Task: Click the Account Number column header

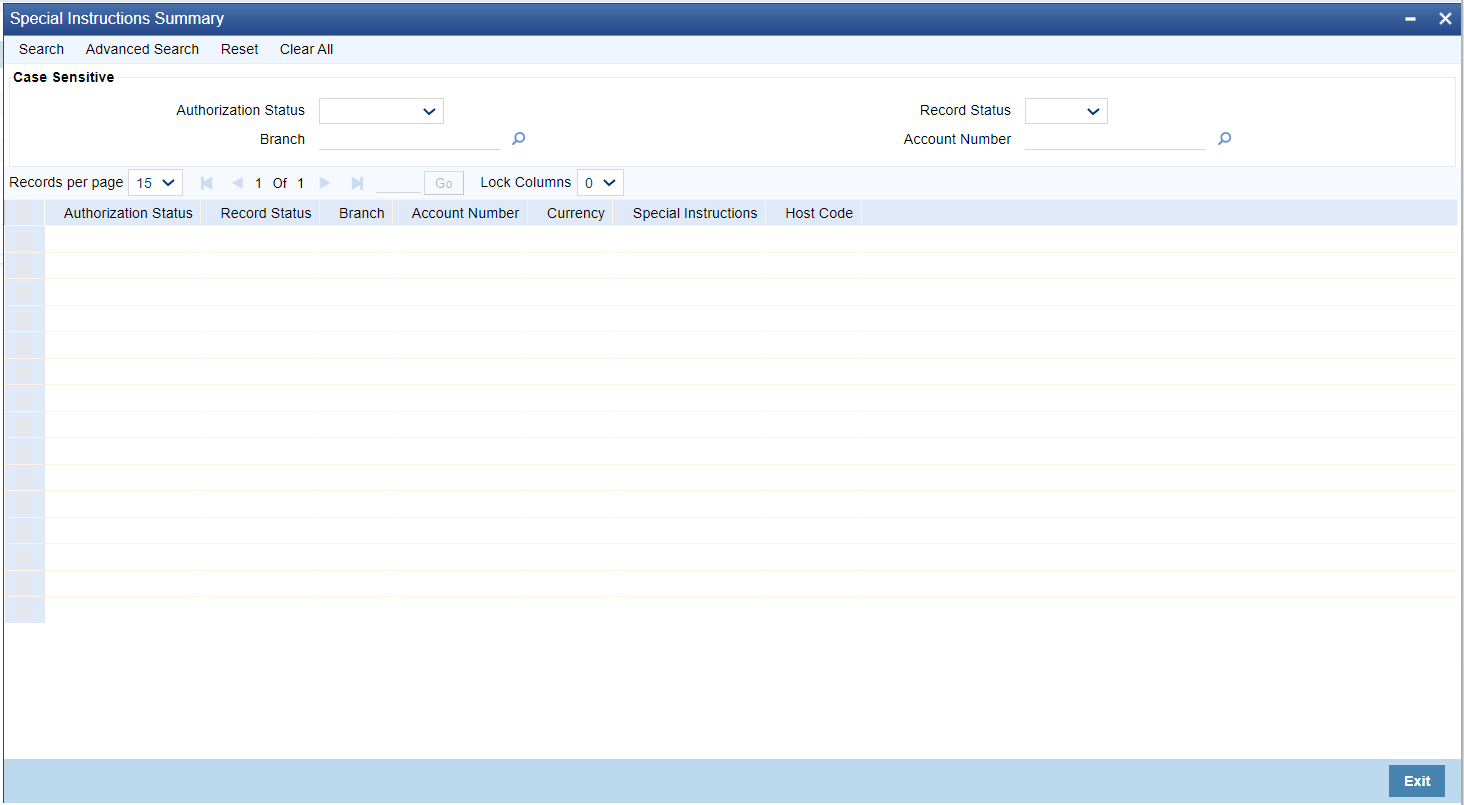Action: (x=465, y=213)
